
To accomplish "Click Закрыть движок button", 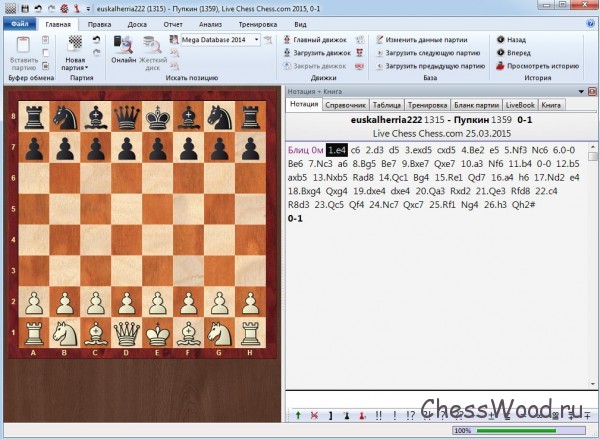I will (x=315, y=66).
